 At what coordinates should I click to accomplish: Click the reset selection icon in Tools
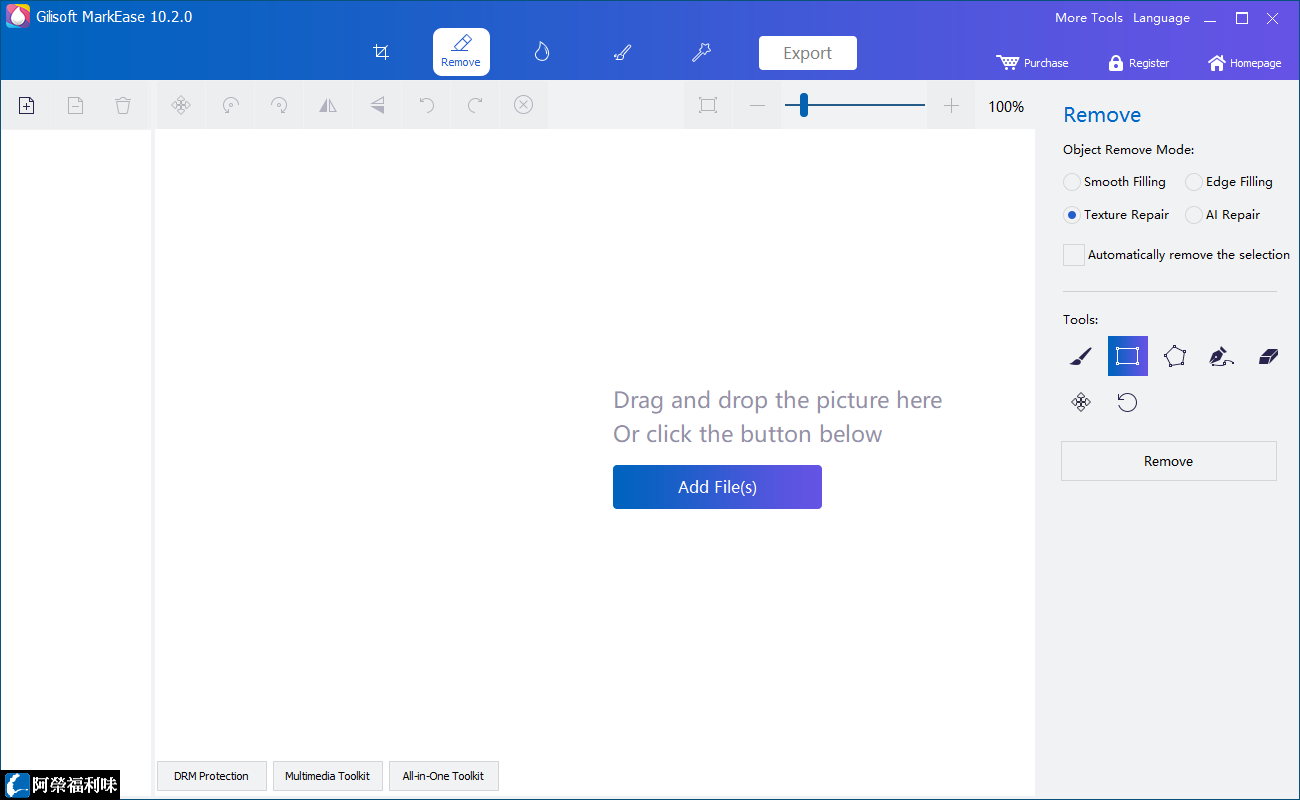1127,402
